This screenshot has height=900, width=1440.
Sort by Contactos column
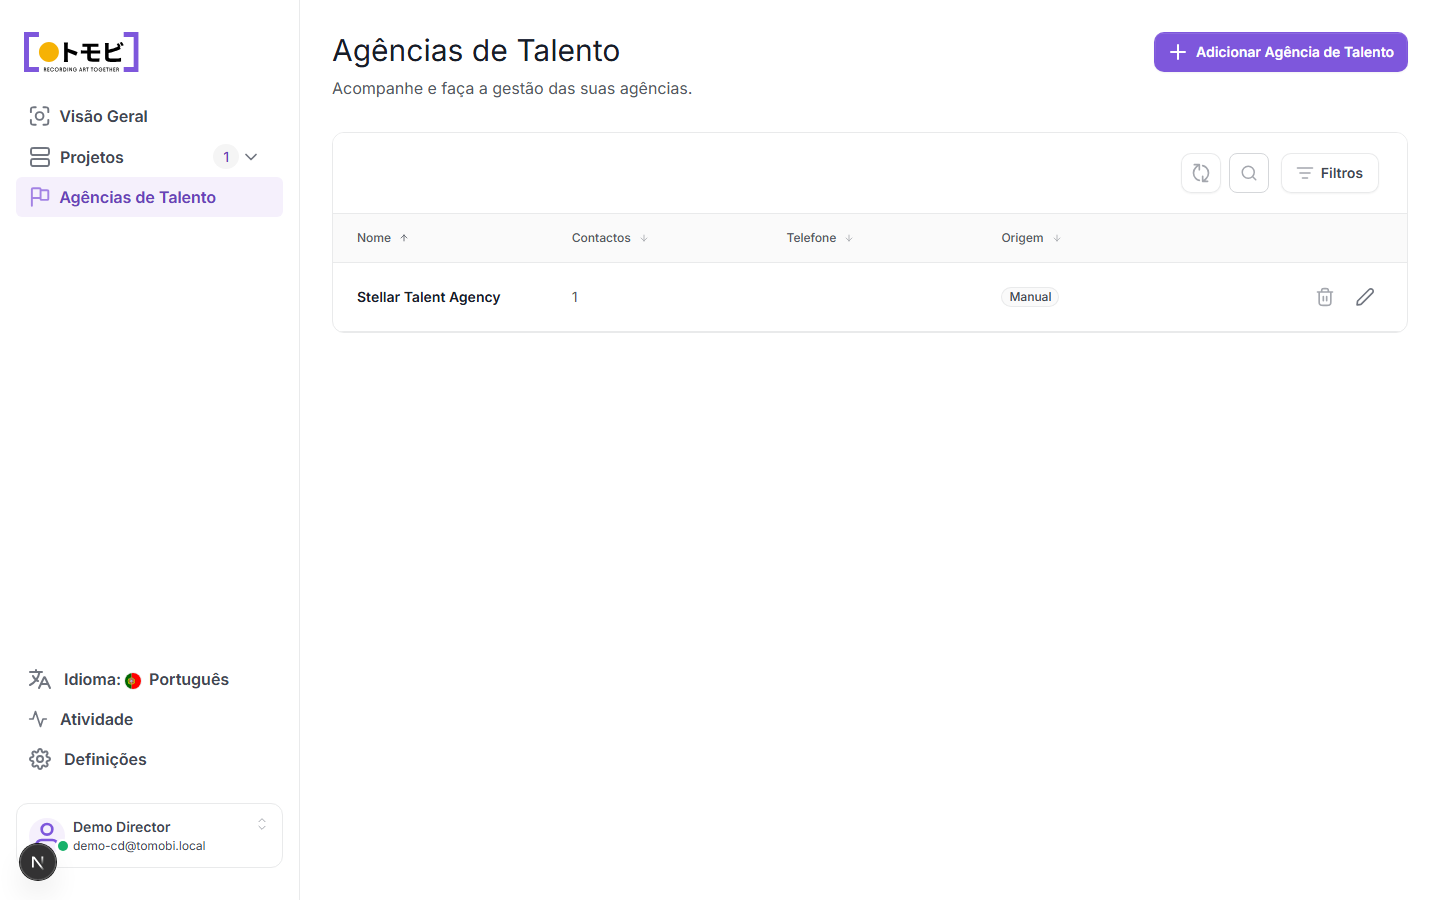610,238
